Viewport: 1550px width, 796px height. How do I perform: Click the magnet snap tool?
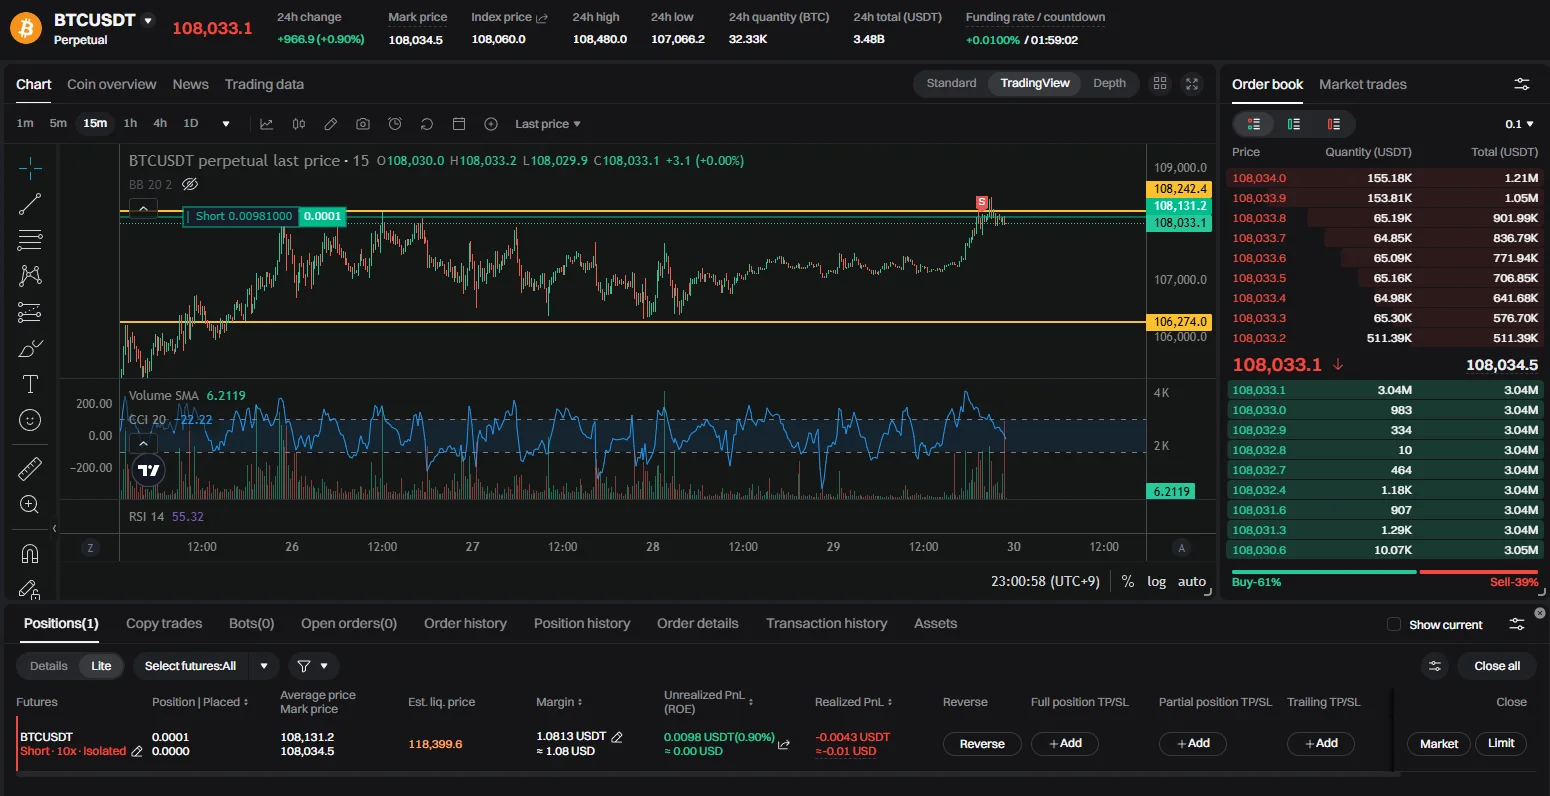click(30, 554)
